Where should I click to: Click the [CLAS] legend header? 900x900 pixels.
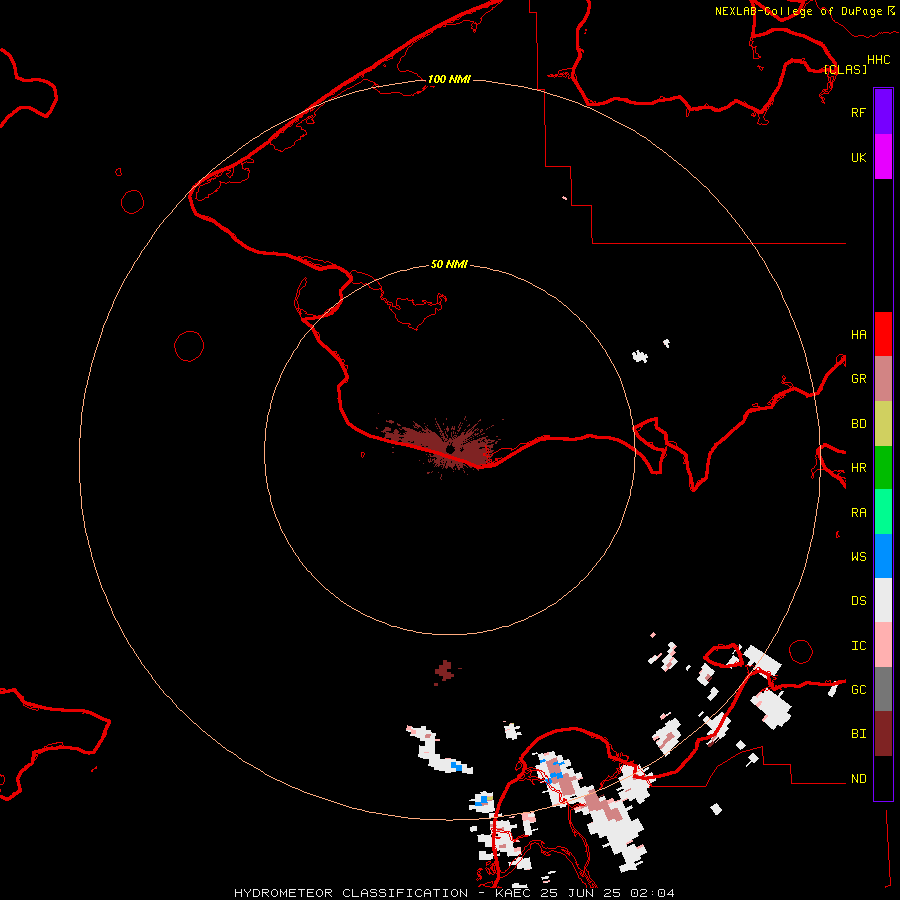click(845, 69)
